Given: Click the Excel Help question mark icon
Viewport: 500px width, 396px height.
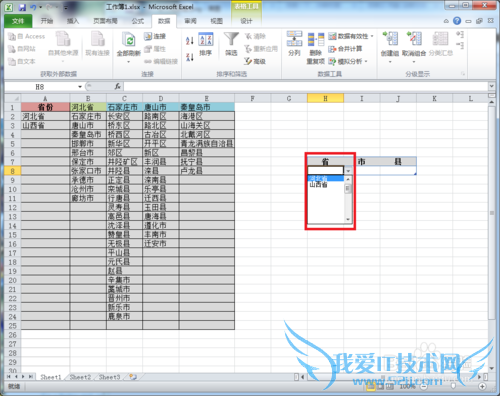Looking at the screenshot, I should pyautogui.click(x=457, y=21).
